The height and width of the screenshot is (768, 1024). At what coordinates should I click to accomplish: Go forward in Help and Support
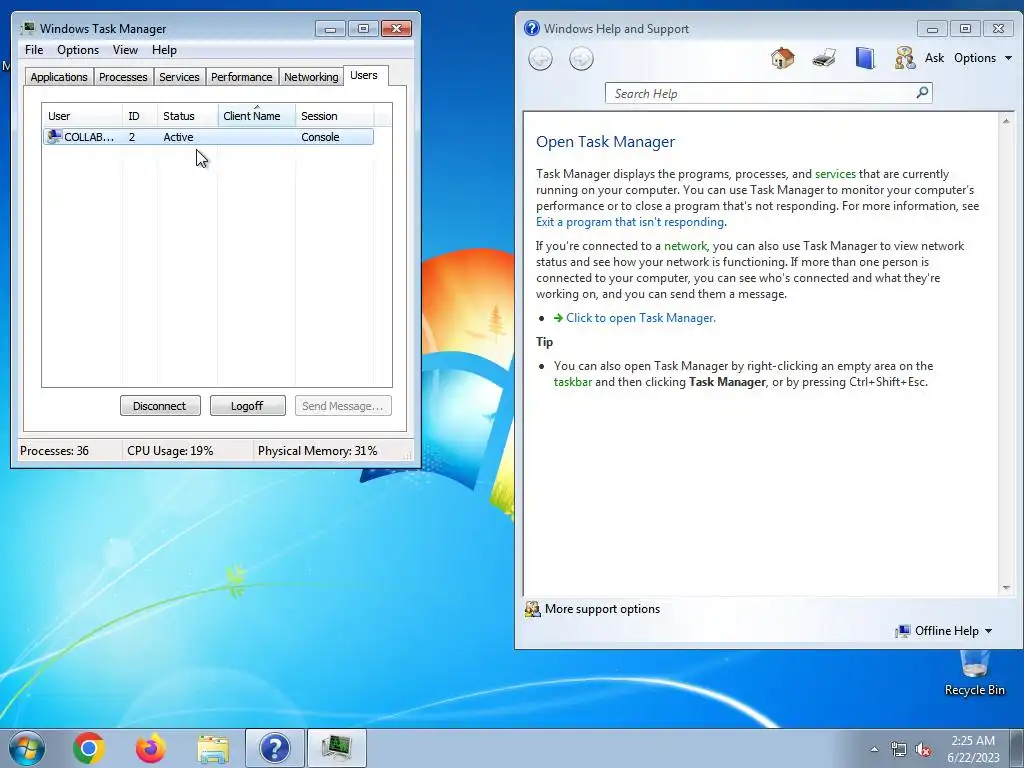point(581,59)
